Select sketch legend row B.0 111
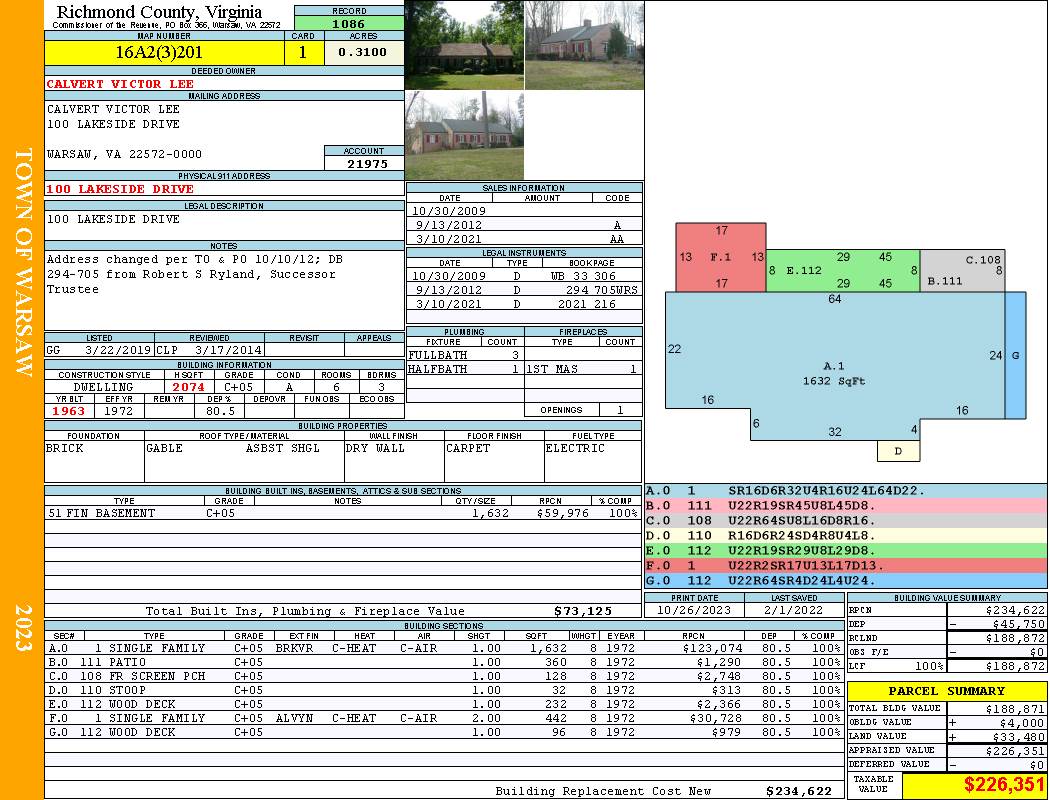1050x800 pixels. (846, 505)
